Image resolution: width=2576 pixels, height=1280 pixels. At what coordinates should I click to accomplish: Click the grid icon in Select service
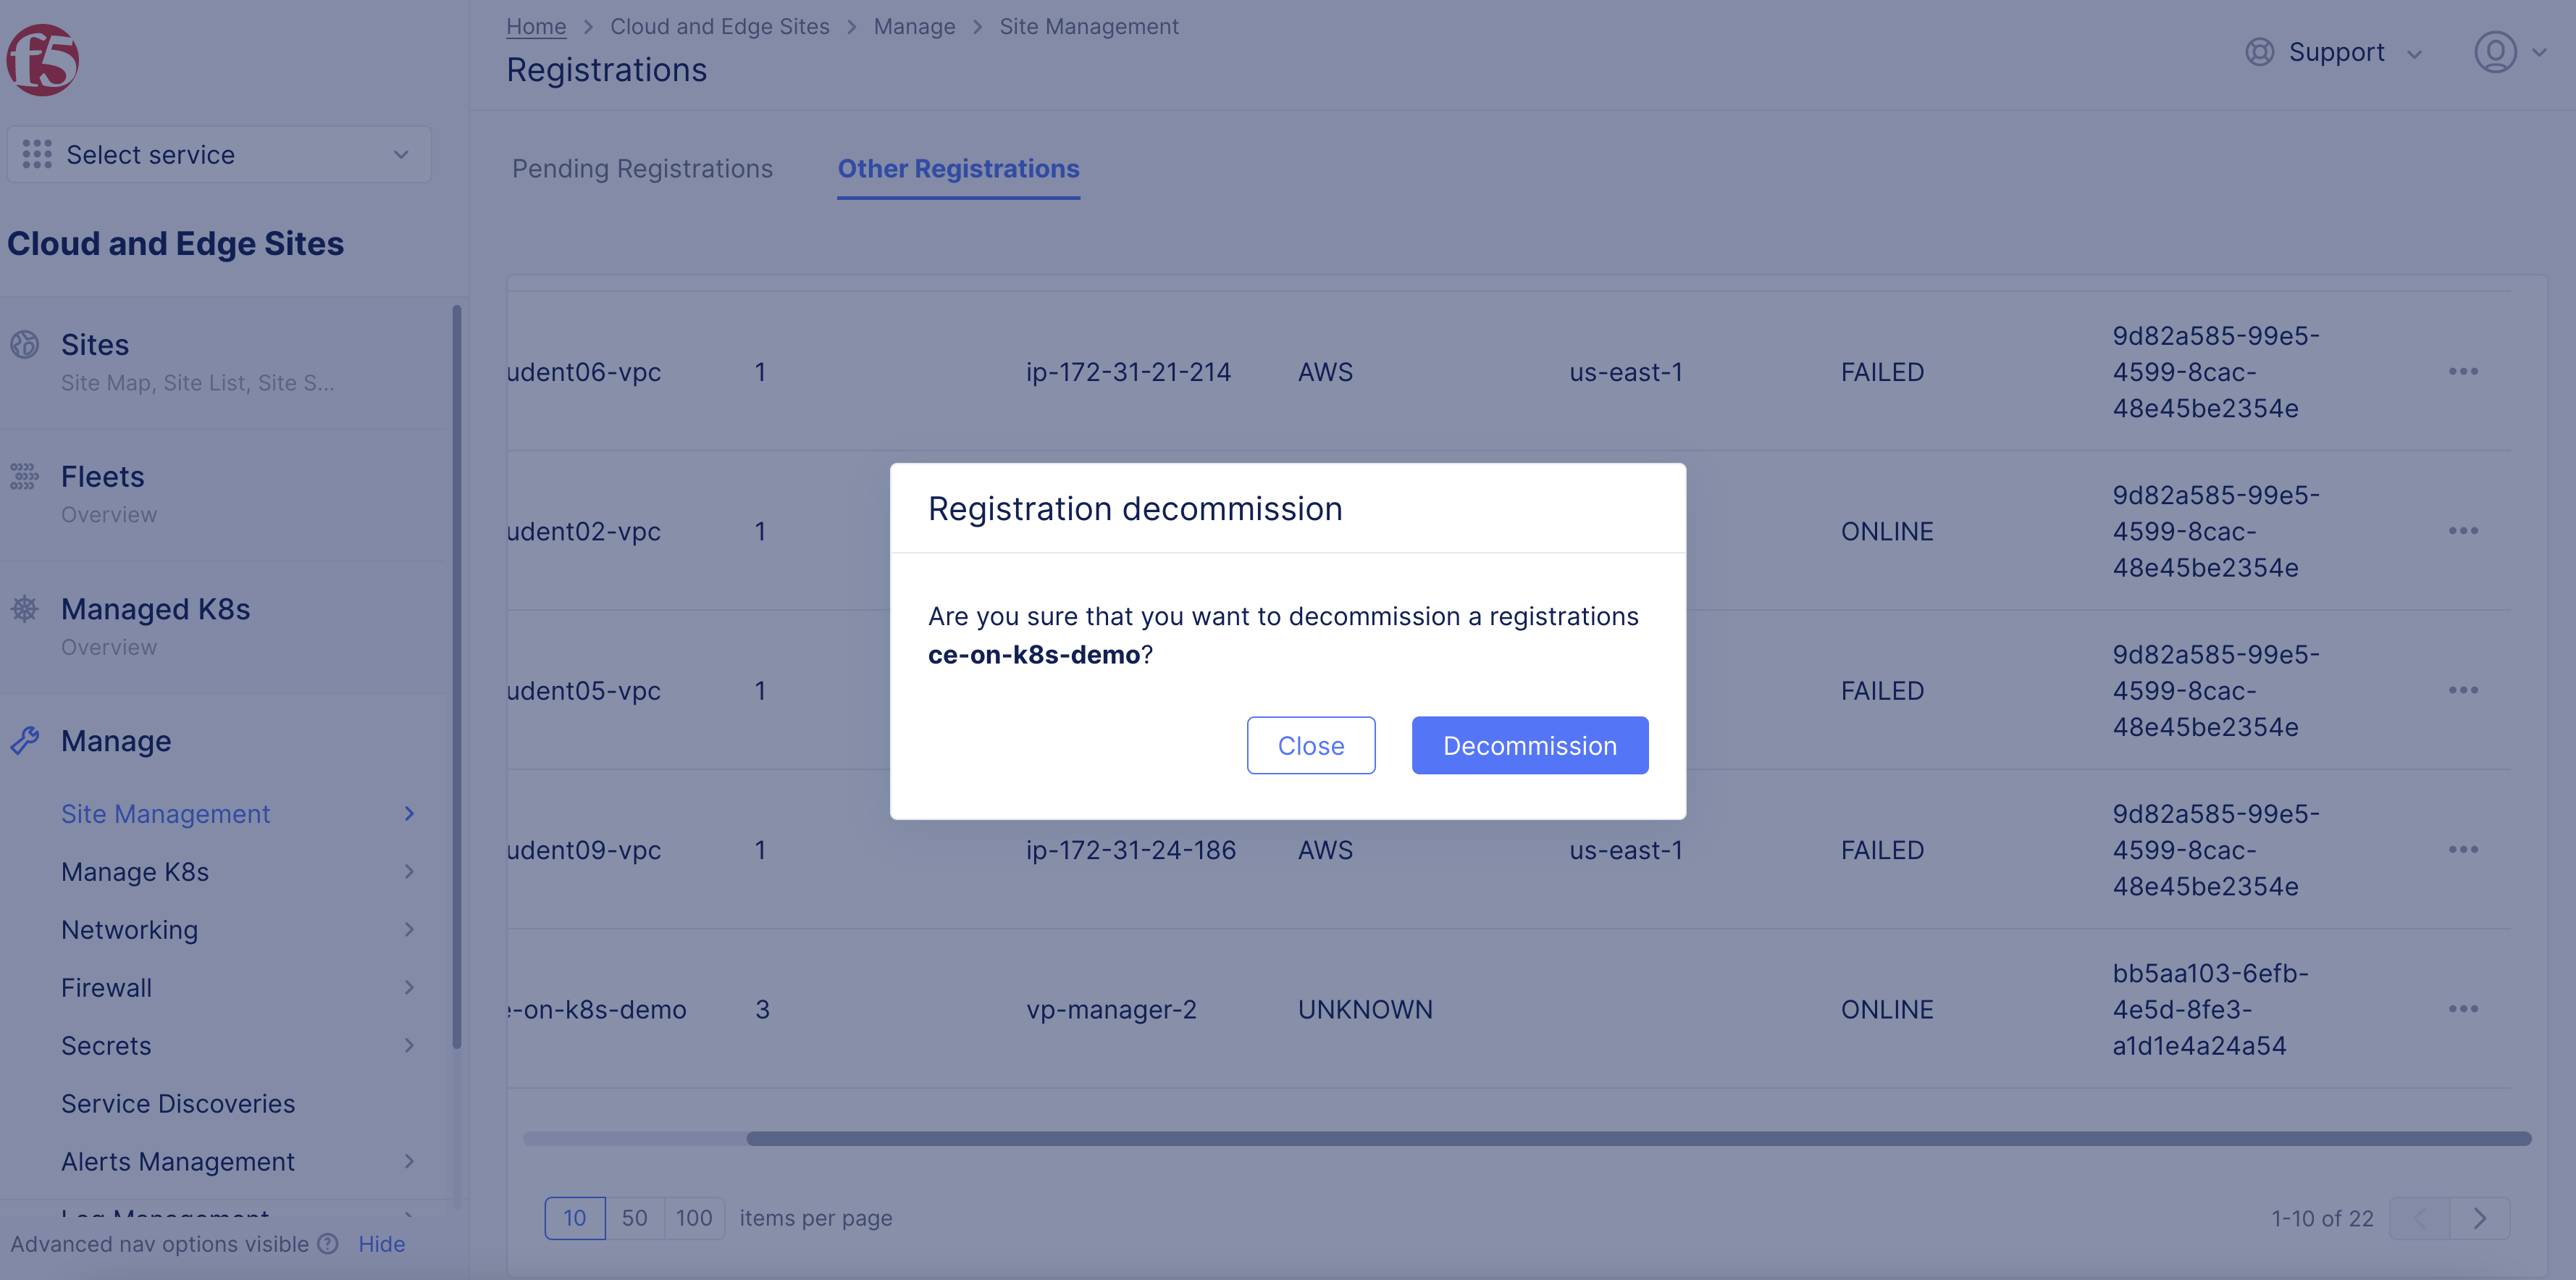(37, 154)
